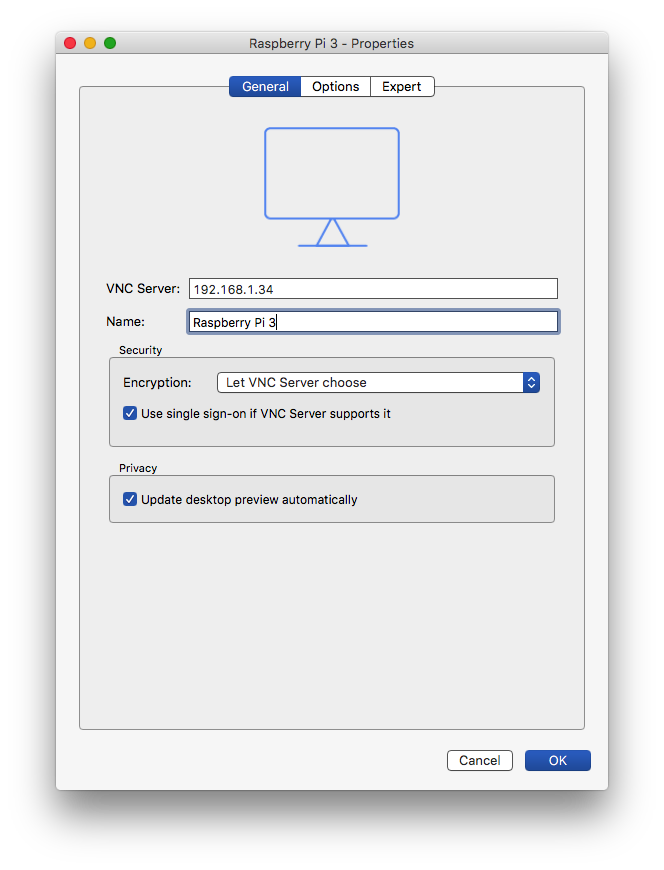Toggle Update desktop preview automatically checkbox
The image size is (664, 870).
click(130, 499)
